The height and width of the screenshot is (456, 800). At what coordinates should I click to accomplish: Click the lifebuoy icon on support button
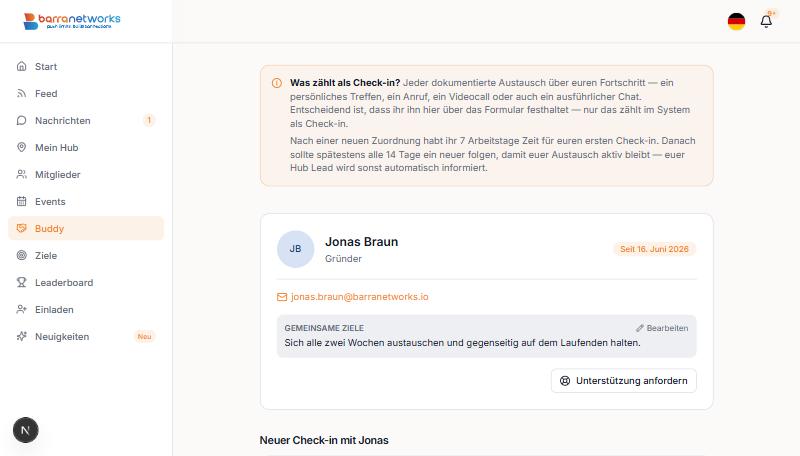[x=565, y=381]
